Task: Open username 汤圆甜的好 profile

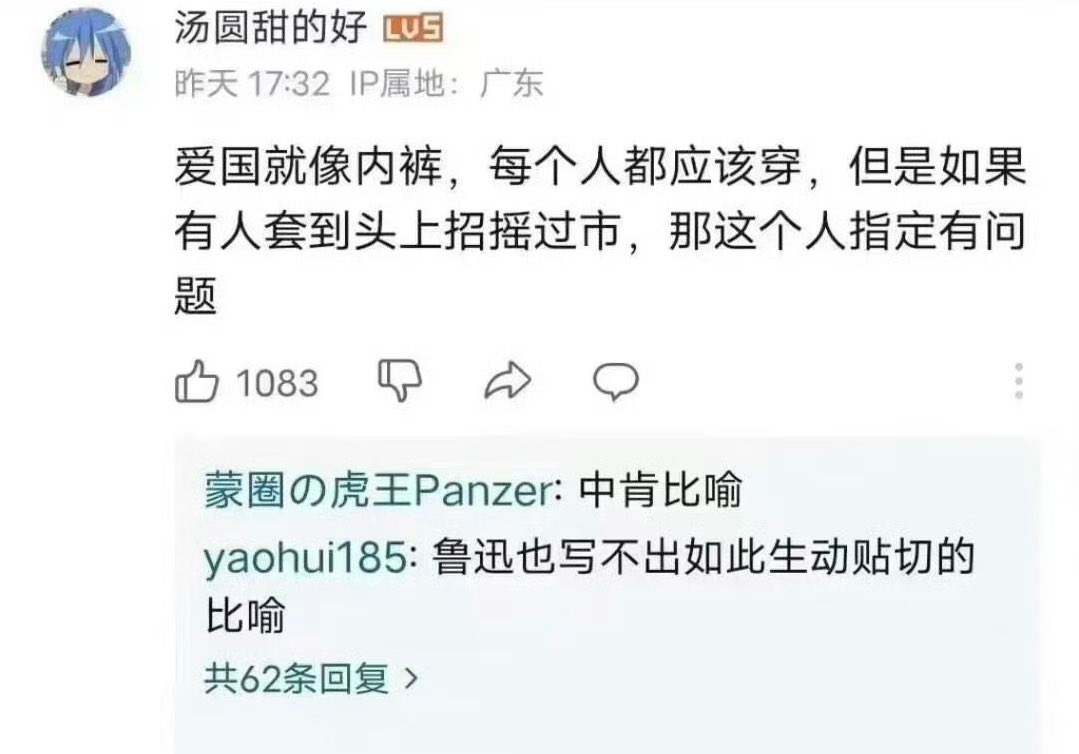Action: click(270, 28)
